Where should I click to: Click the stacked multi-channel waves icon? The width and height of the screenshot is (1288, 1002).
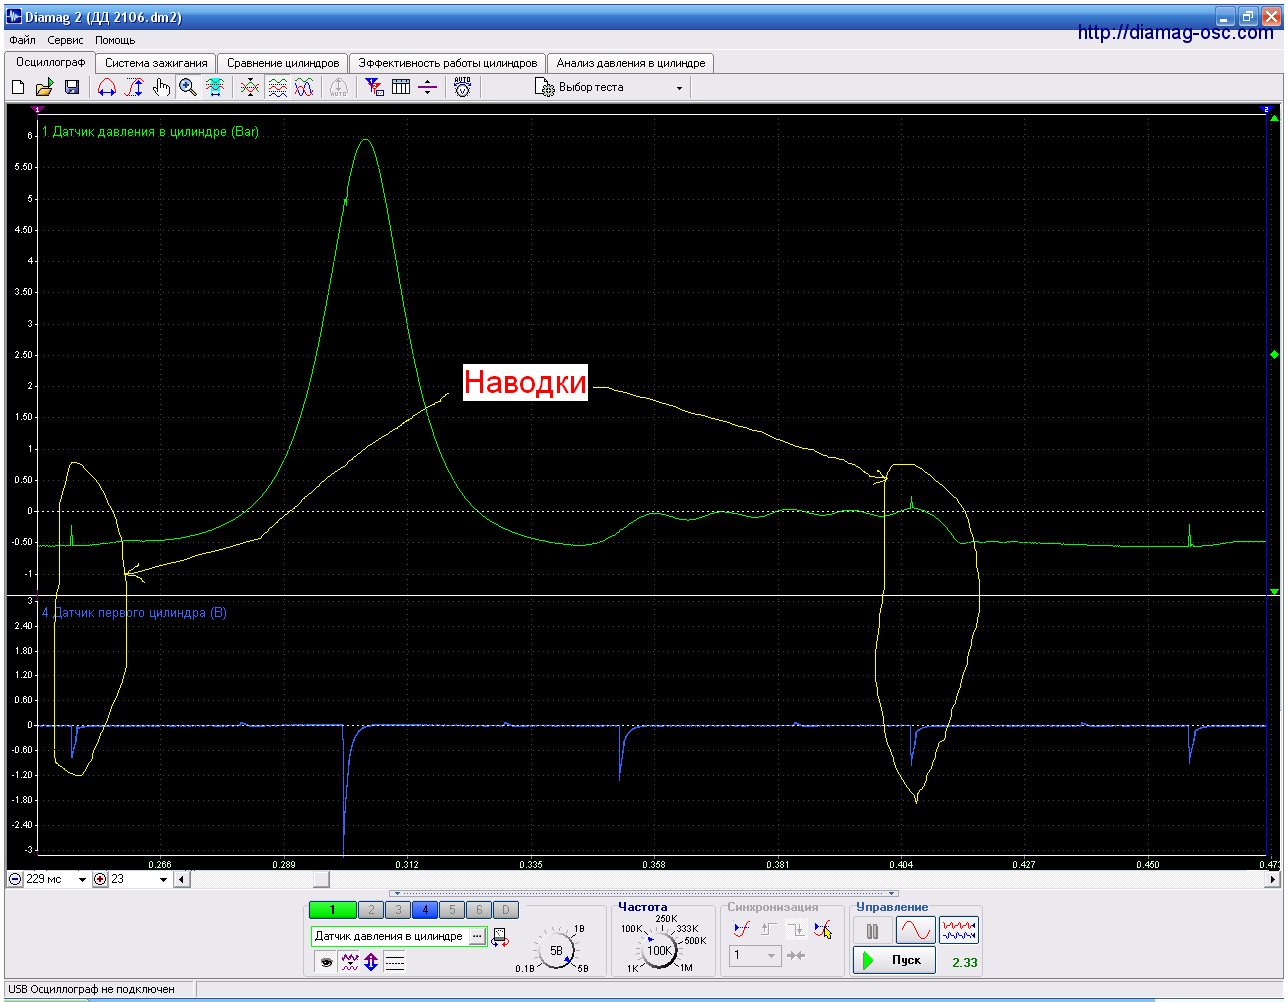coord(277,88)
